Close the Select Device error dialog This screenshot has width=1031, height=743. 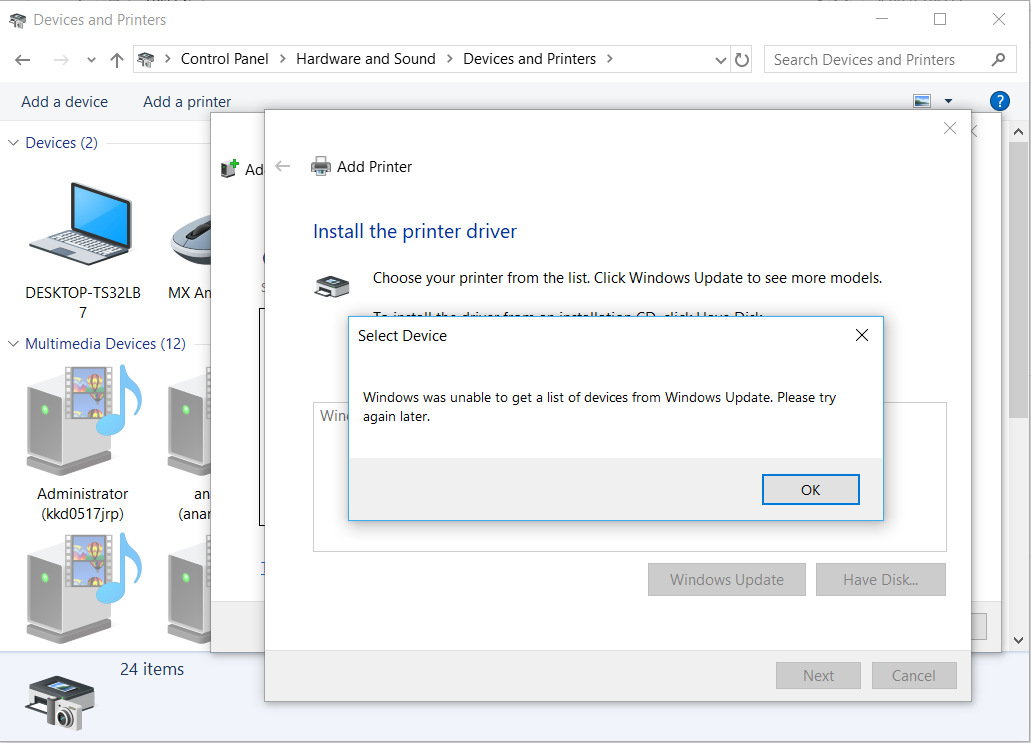point(861,335)
